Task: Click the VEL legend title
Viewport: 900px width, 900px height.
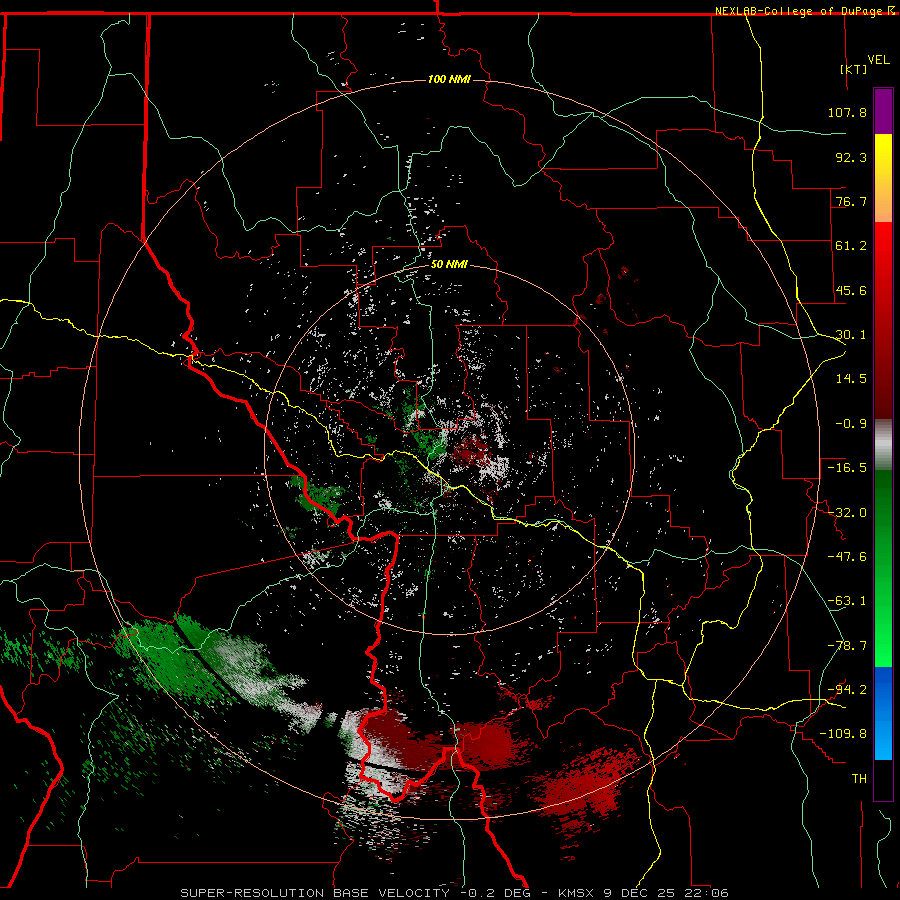Action: tap(878, 60)
